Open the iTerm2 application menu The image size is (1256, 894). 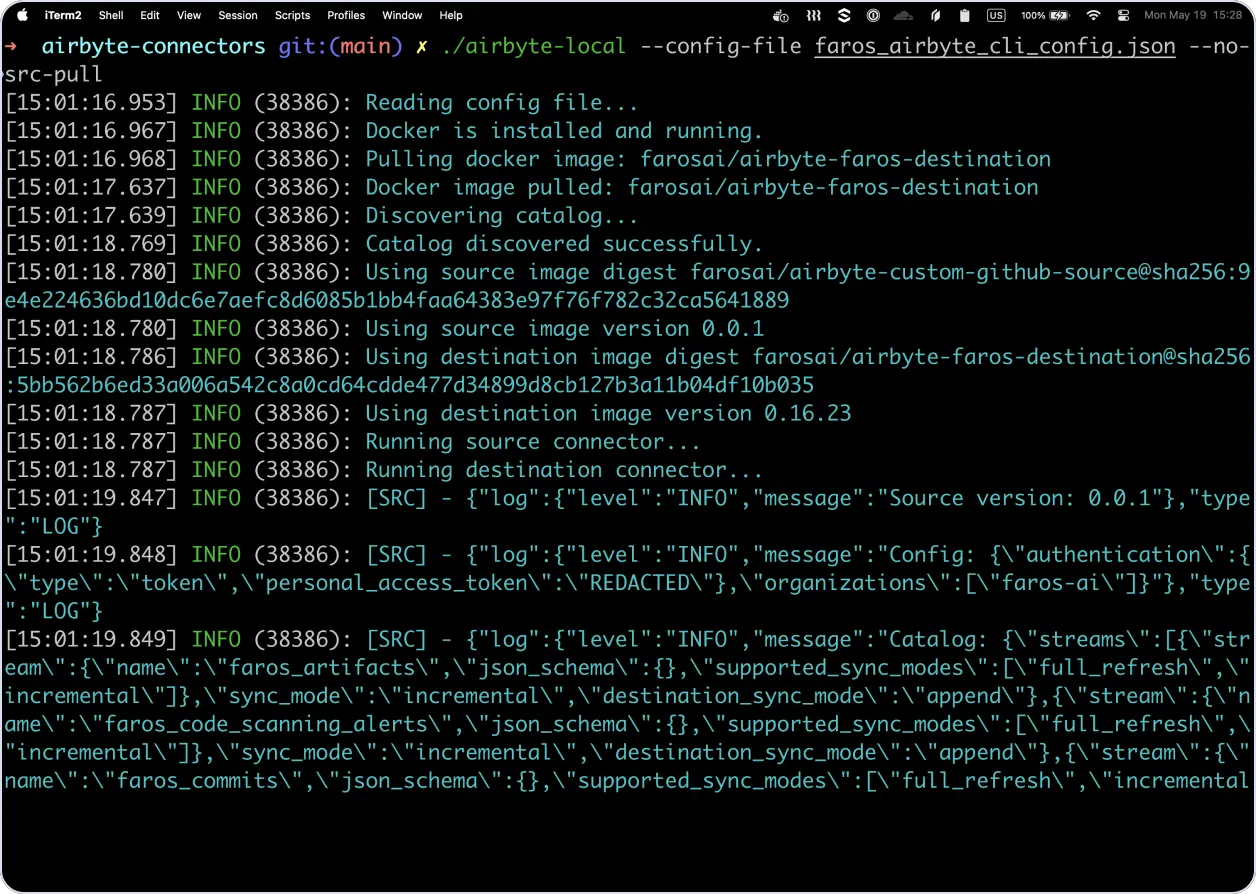(62, 15)
